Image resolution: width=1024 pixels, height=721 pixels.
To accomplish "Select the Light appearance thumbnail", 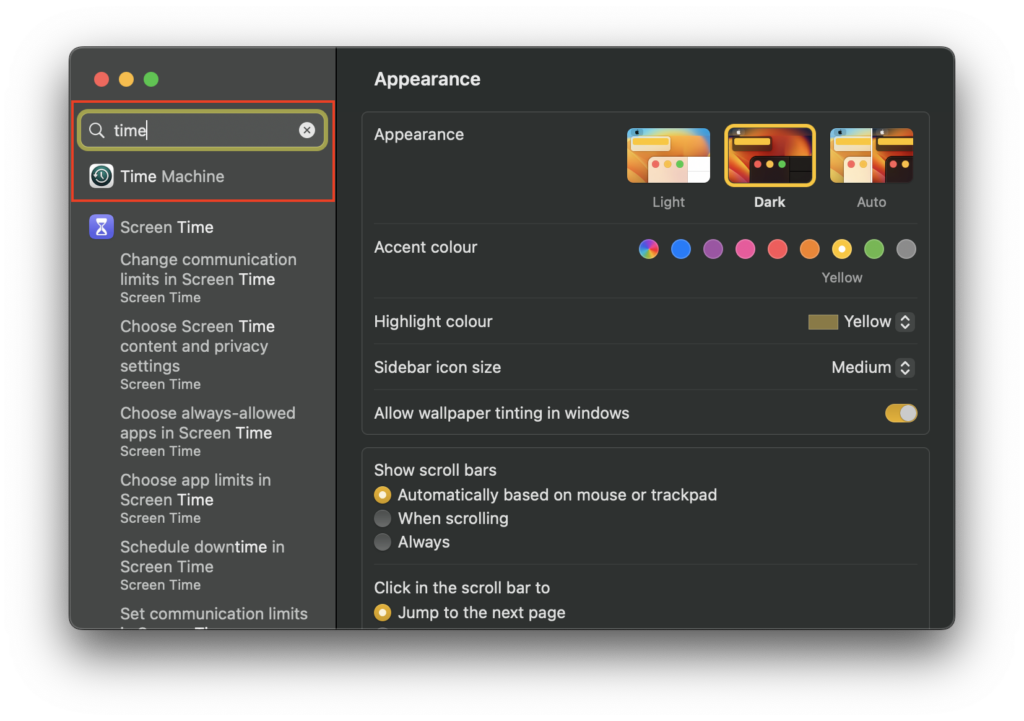I will click(668, 156).
